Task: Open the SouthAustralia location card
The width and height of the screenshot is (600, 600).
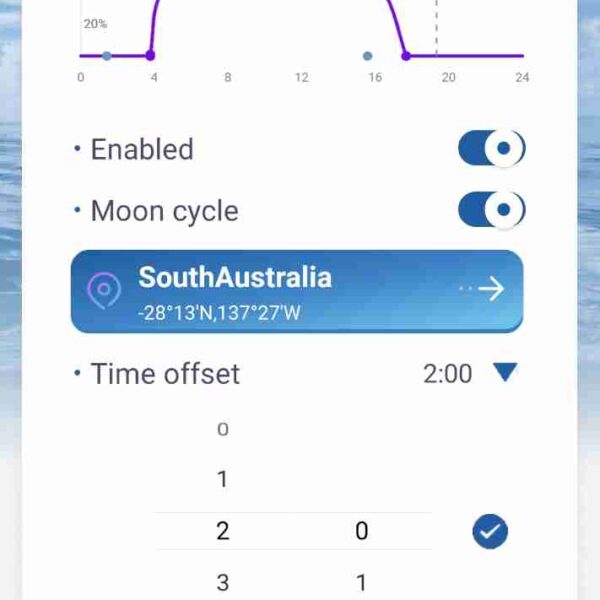Action: click(297, 292)
